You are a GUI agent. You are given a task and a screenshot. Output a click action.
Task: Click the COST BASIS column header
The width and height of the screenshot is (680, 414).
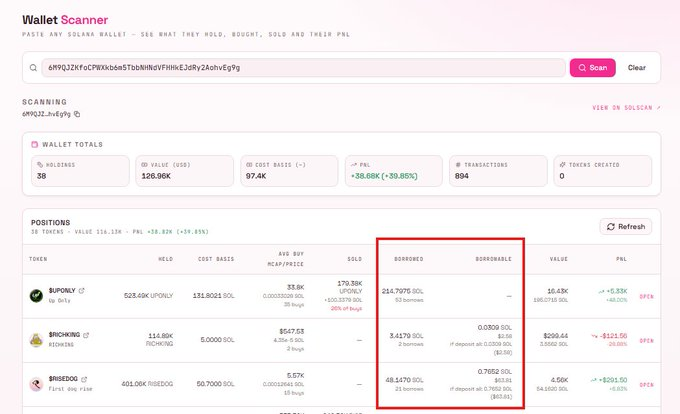216,259
